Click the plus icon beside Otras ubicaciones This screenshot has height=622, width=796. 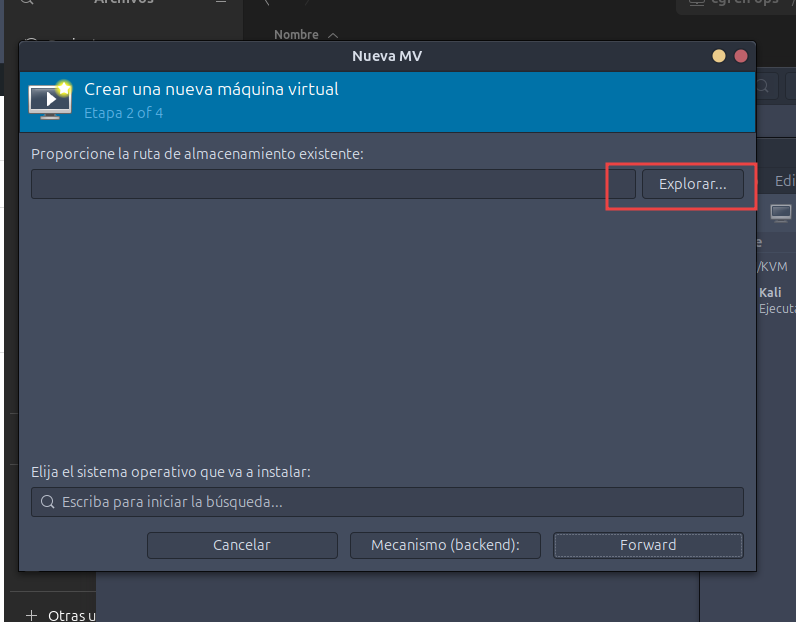pos(31,615)
